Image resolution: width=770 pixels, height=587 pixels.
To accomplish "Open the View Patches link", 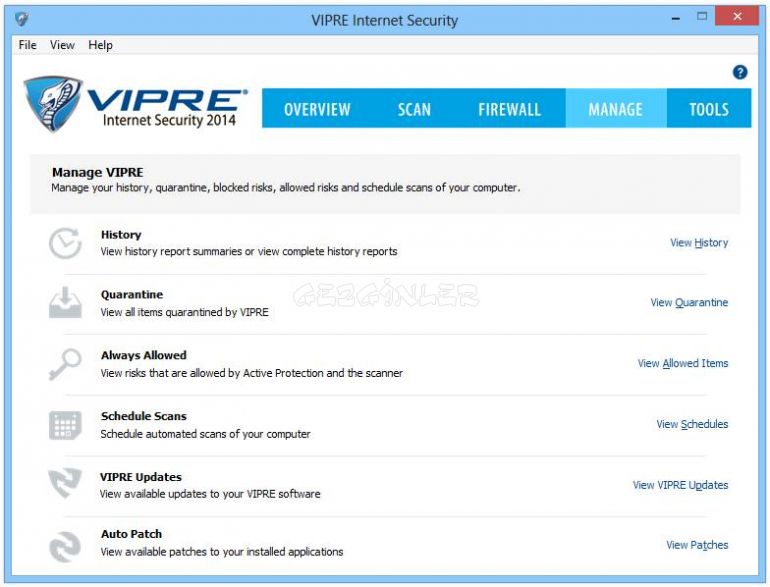I will 697,545.
